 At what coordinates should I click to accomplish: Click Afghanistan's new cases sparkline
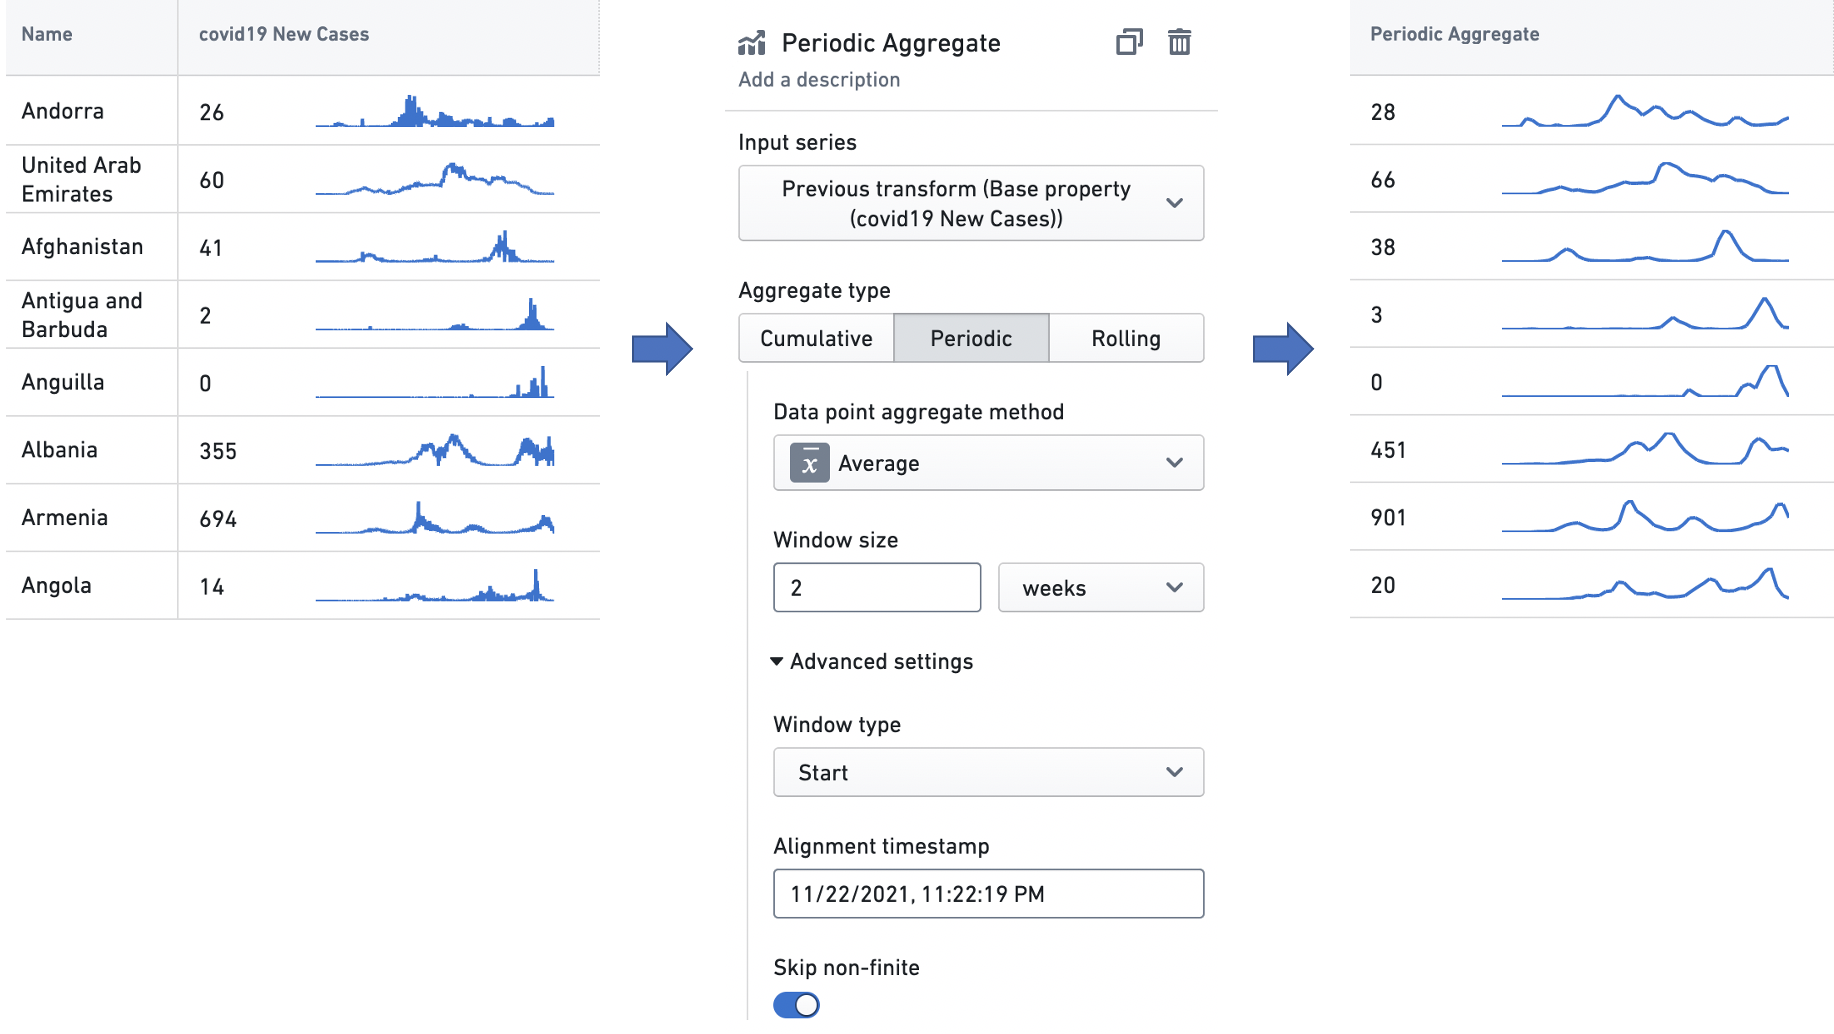pyautogui.click(x=435, y=246)
